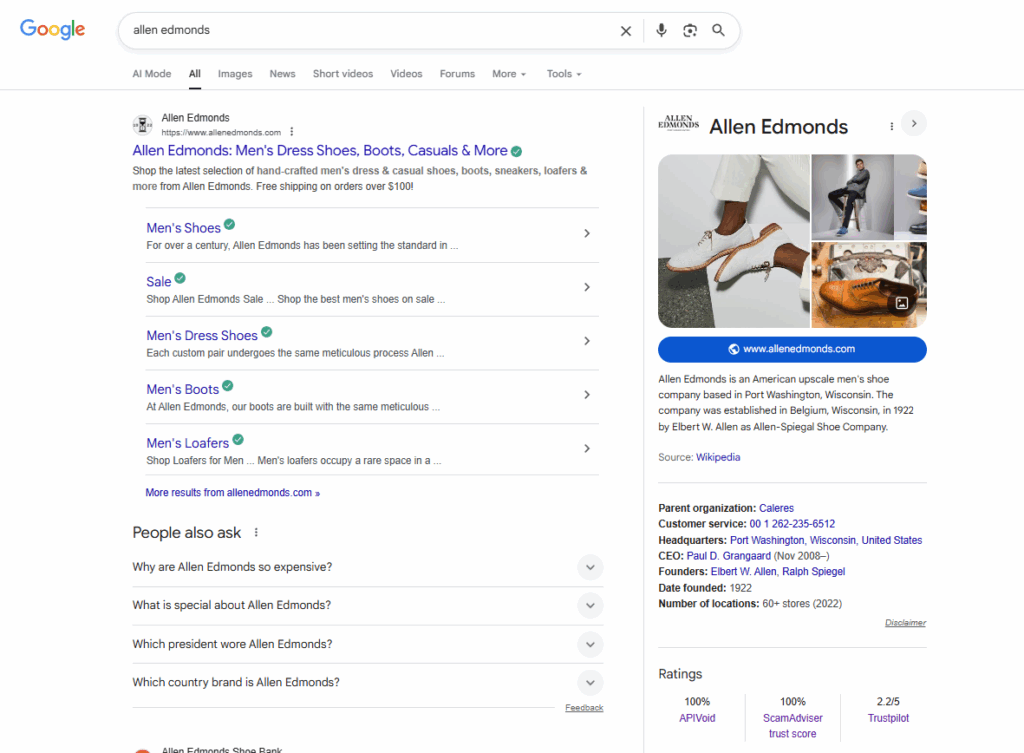Select the AI Mode tab
The image size is (1024, 753).
[x=151, y=73]
